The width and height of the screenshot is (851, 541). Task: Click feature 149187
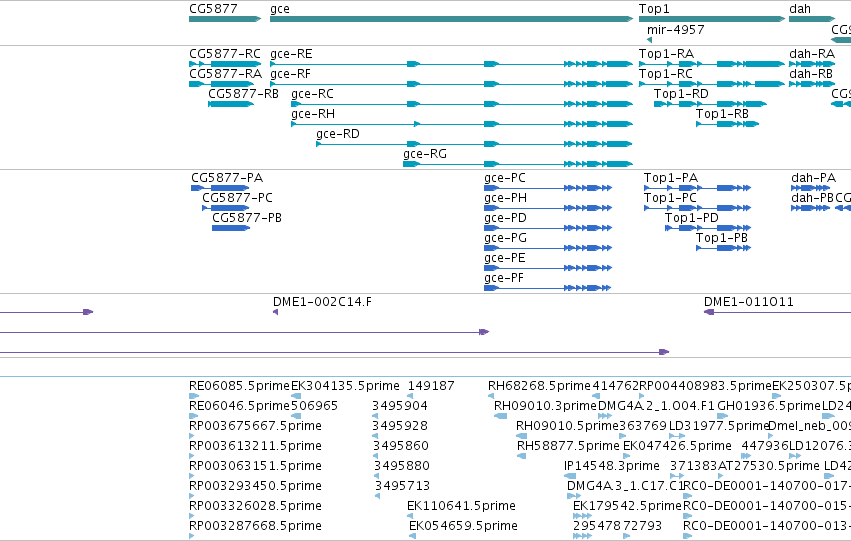coord(431,386)
